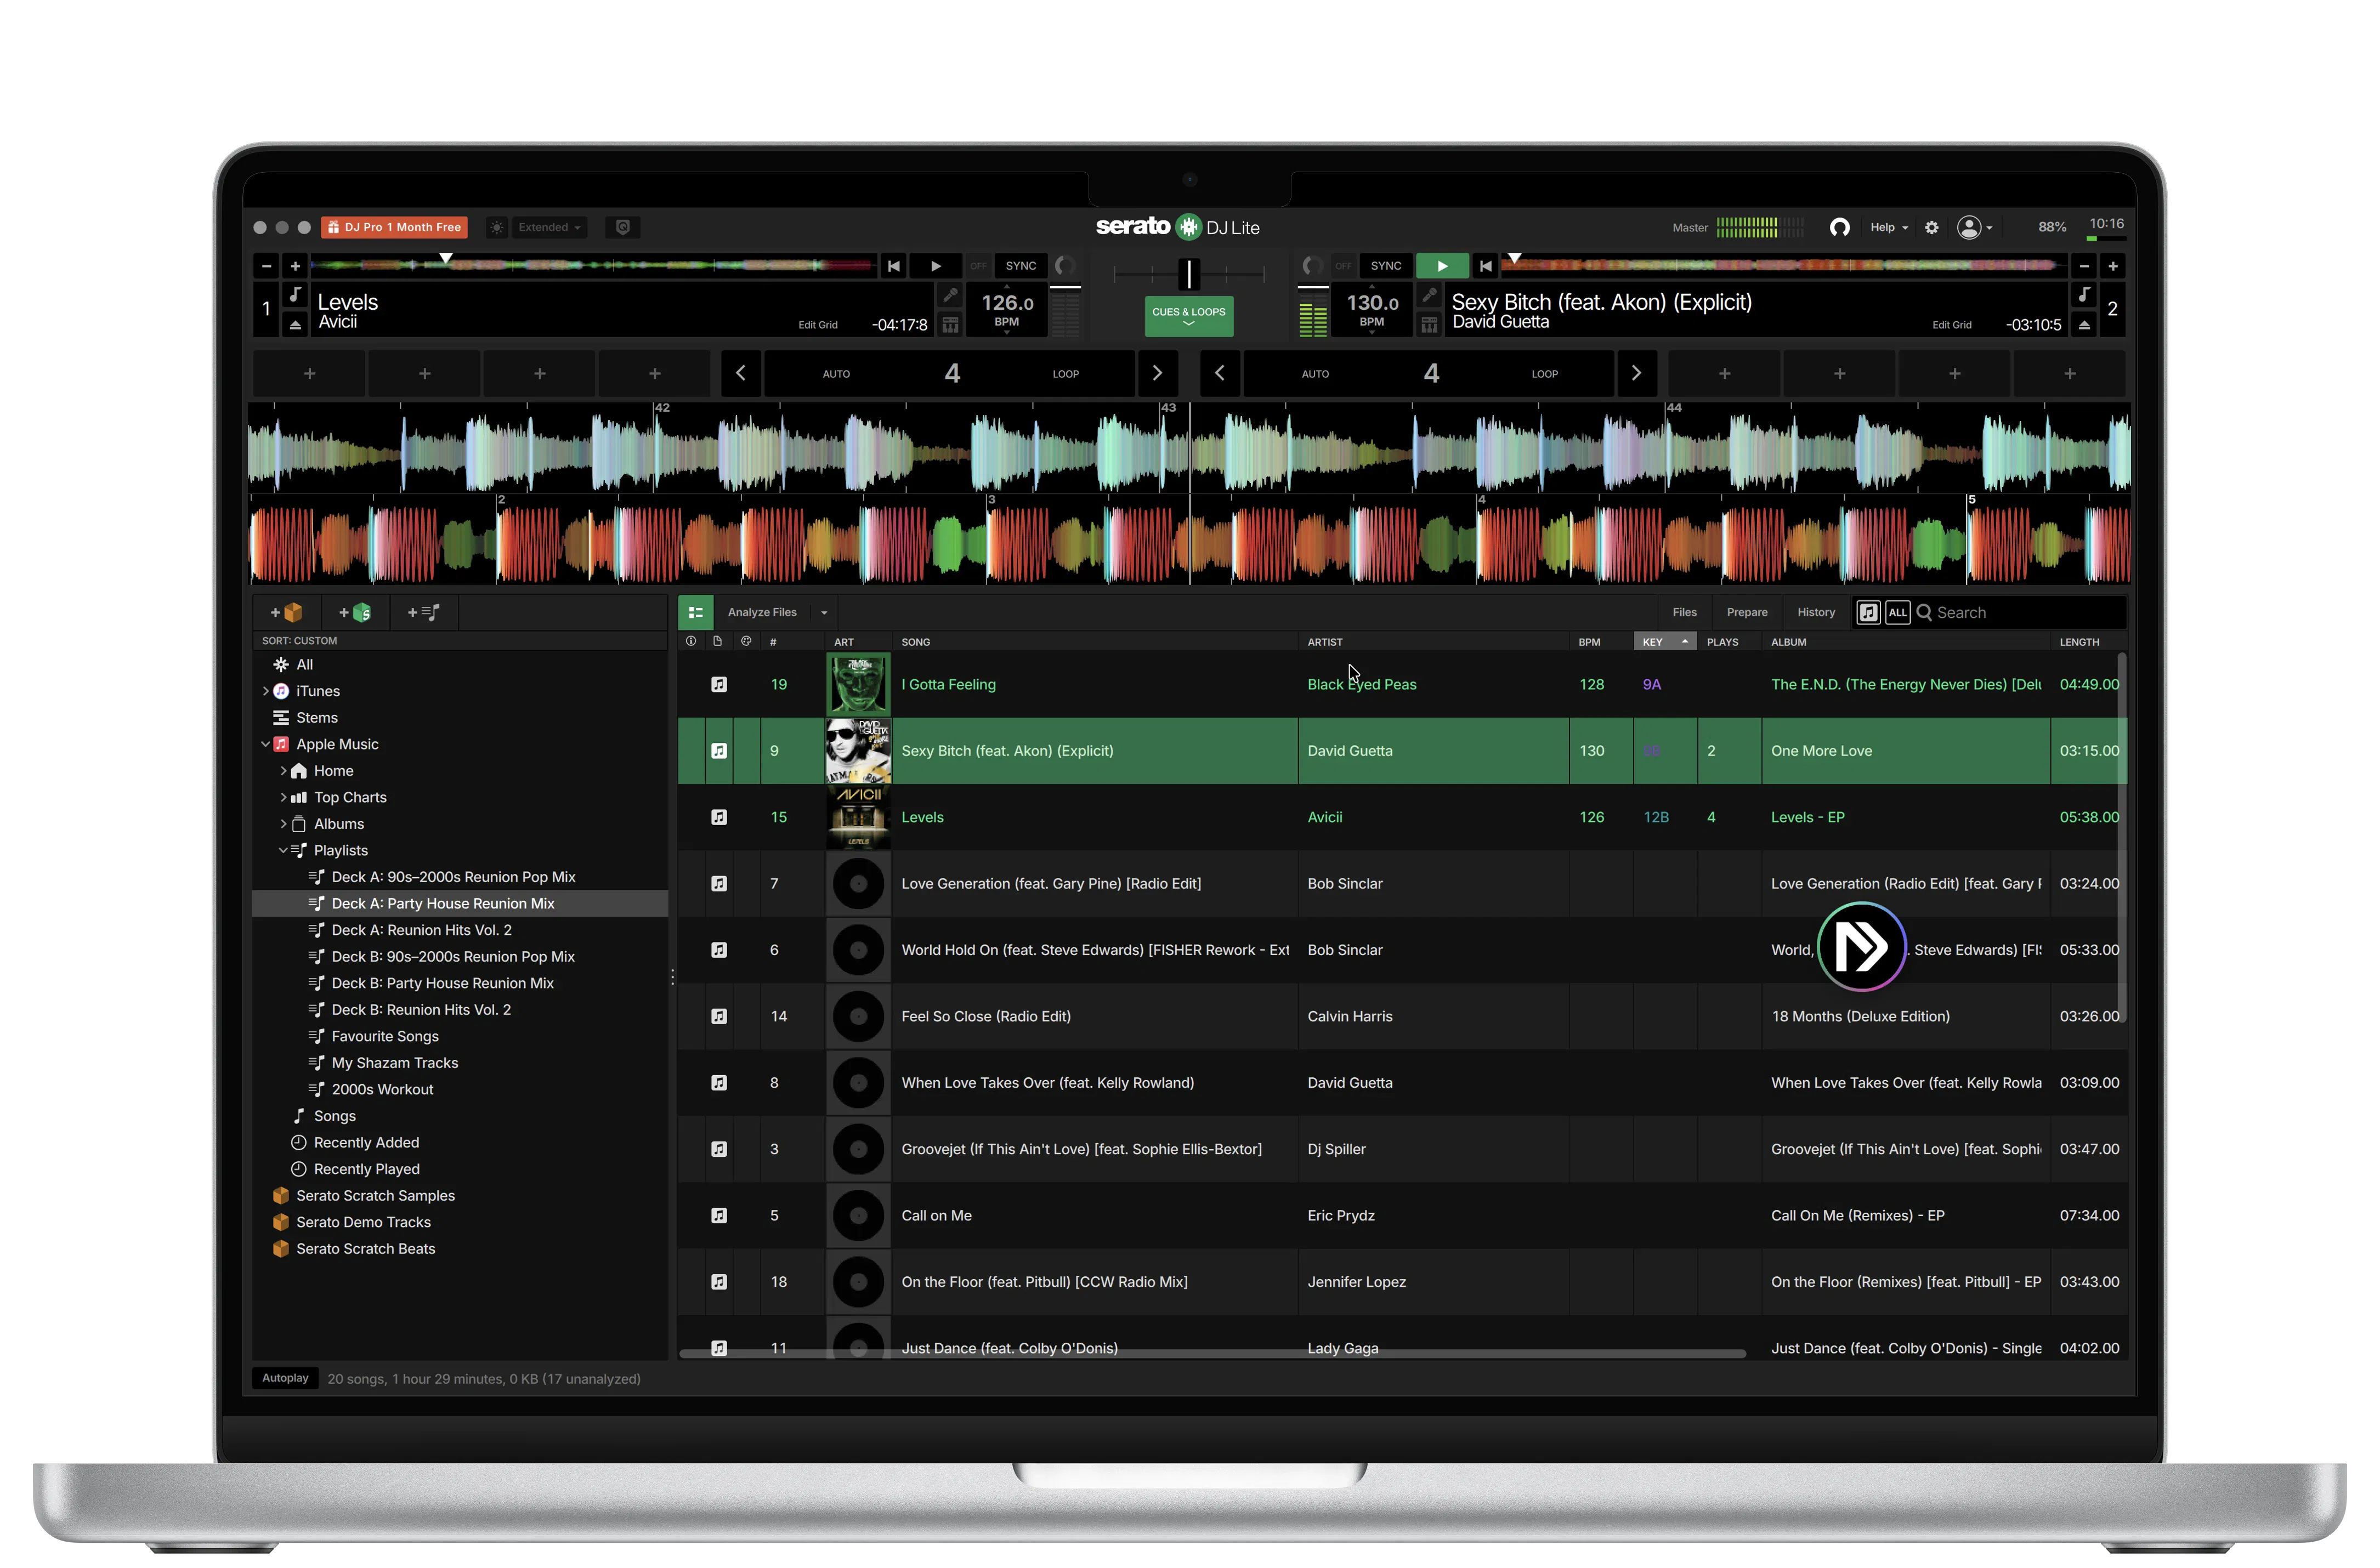Click the ALL filter icon beside Search
The width and height of the screenshot is (2380, 1568).
coord(1898,612)
